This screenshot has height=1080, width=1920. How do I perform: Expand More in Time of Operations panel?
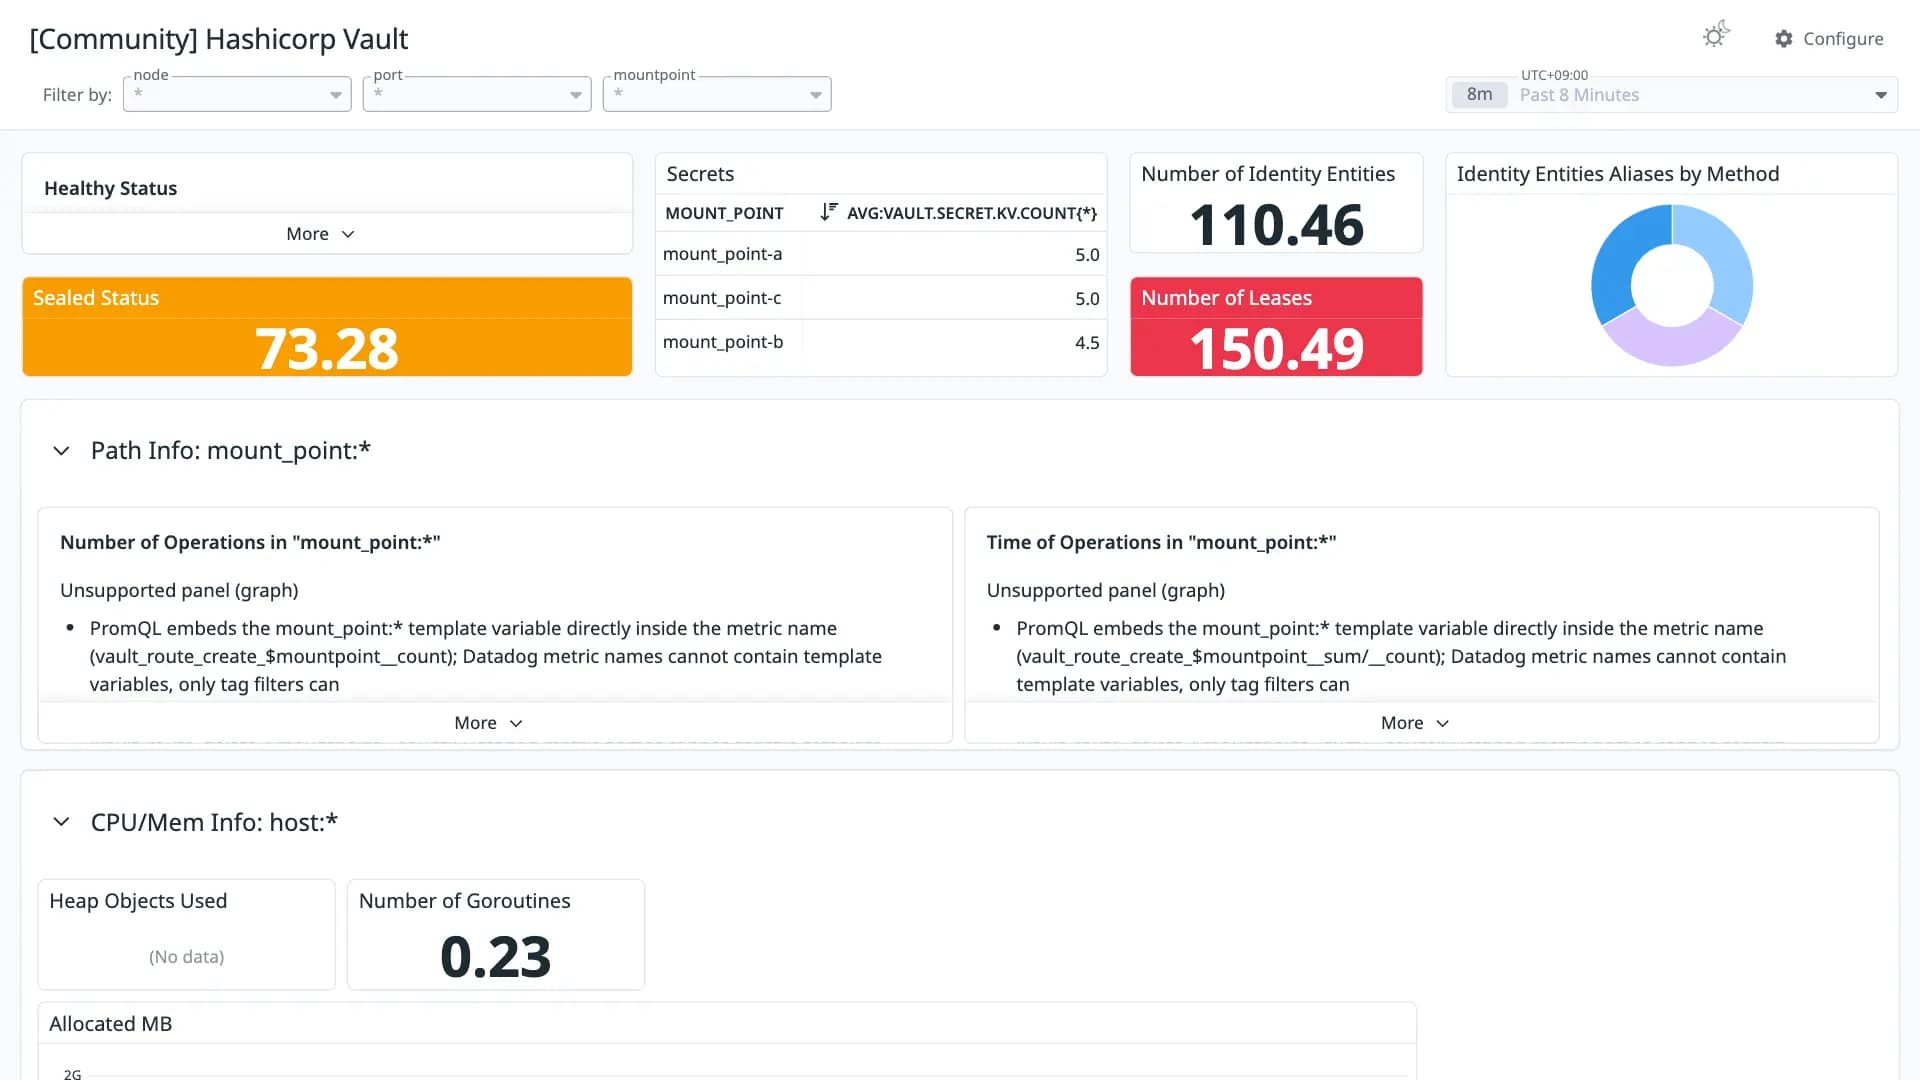(x=1416, y=723)
